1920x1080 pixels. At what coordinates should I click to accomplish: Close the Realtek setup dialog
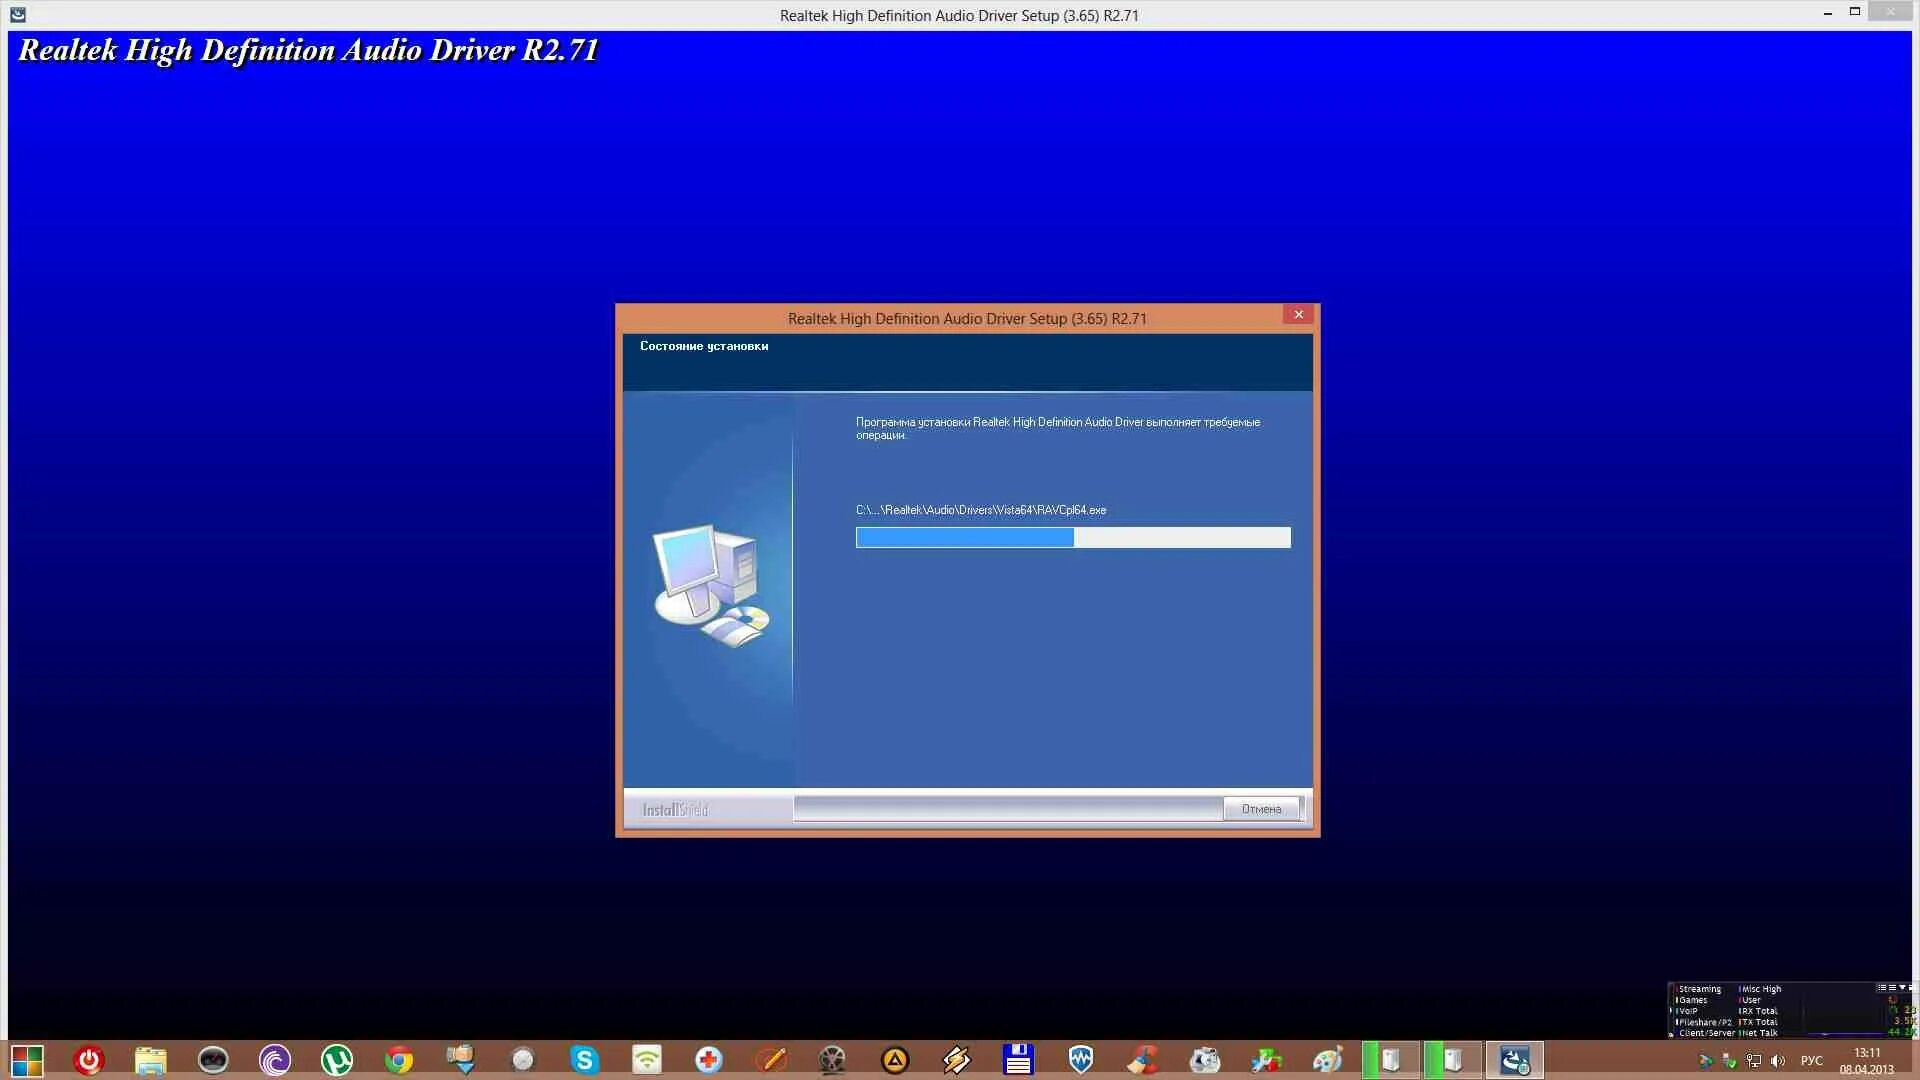(x=1298, y=315)
